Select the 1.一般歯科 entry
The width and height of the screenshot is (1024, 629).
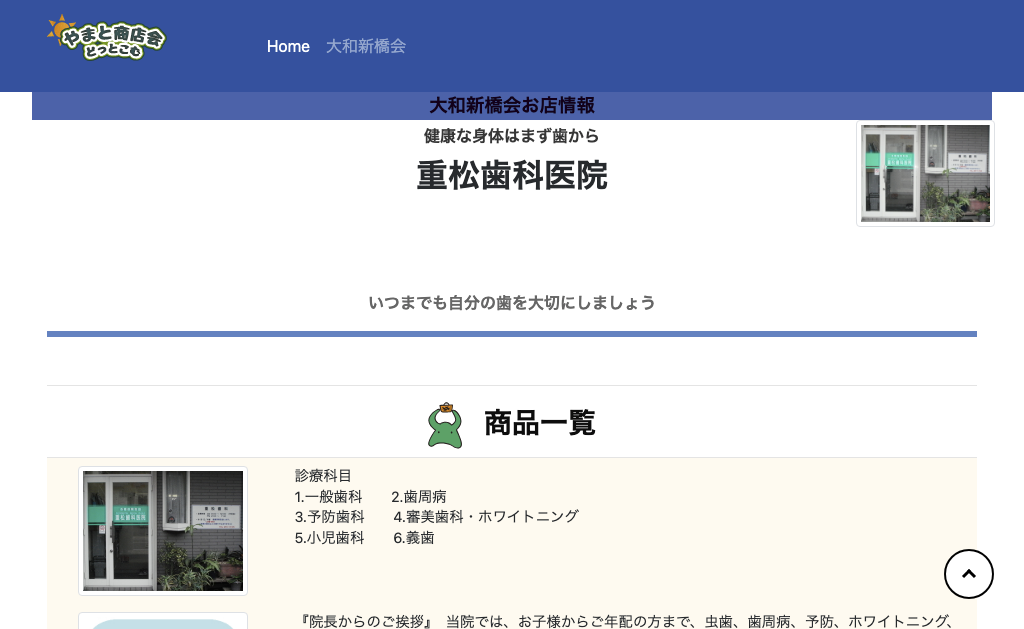click(x=328, y=497)
